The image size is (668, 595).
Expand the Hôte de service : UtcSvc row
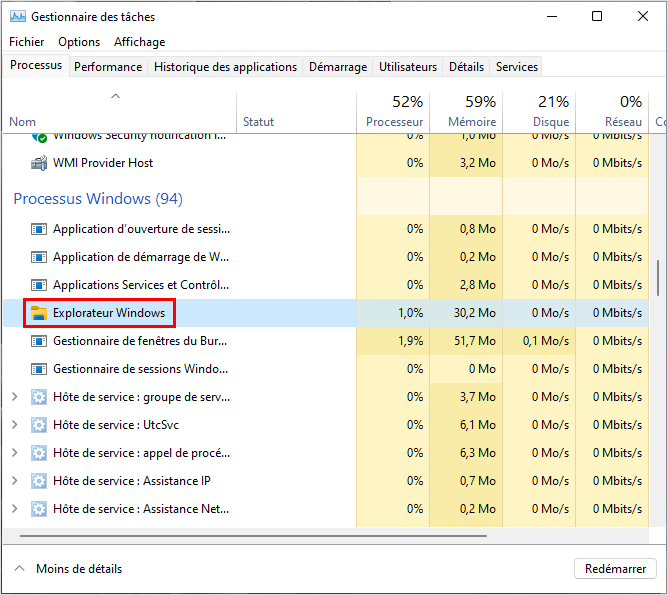15,425
